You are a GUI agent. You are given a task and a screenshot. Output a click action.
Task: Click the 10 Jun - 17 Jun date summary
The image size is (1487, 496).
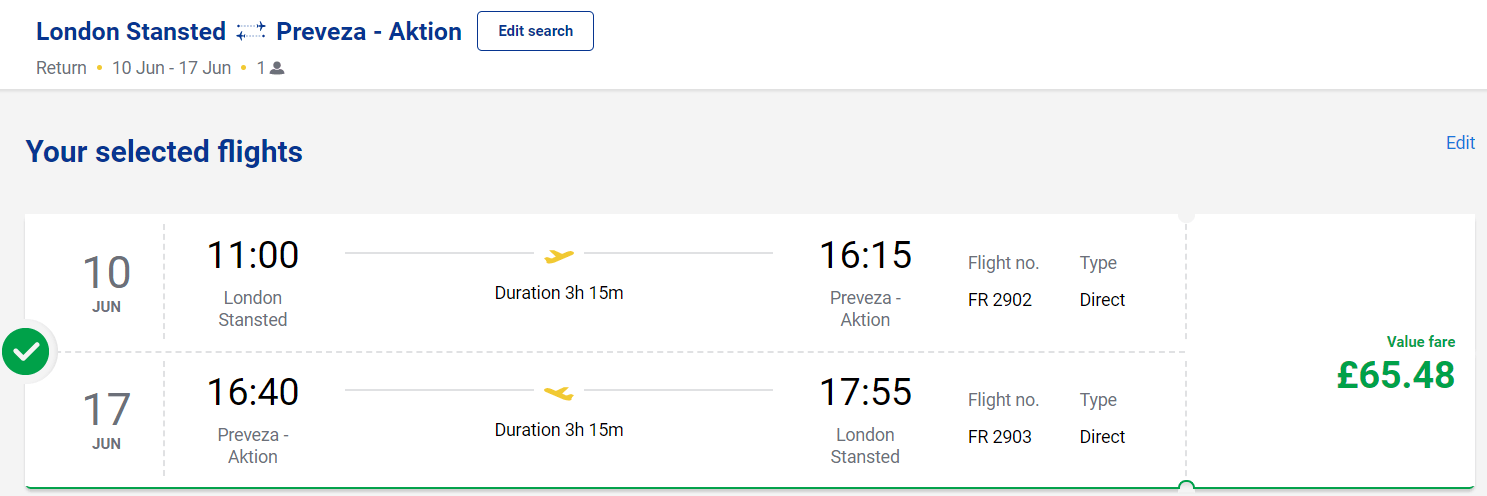pos(171,69)
